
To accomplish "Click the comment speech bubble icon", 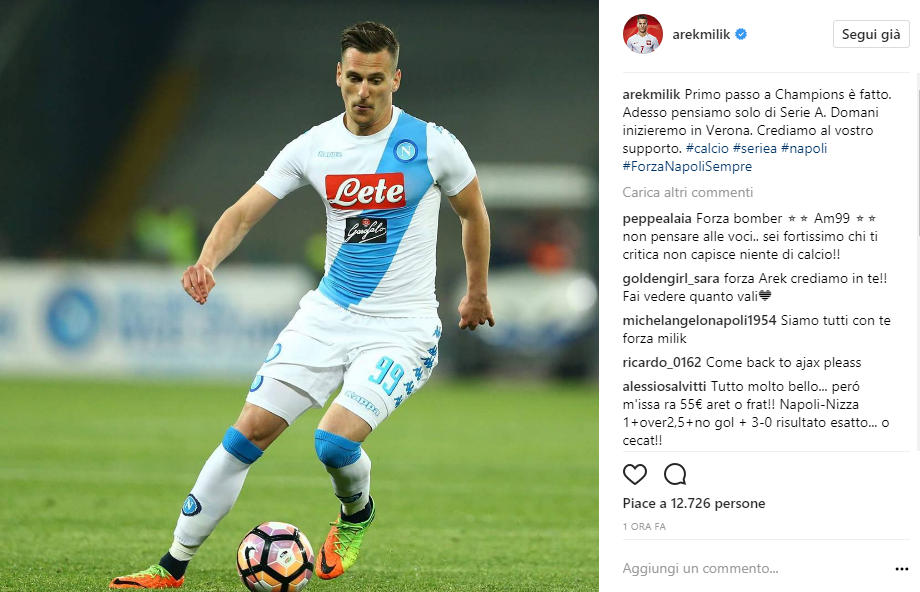I will click(x=675, y=474).
